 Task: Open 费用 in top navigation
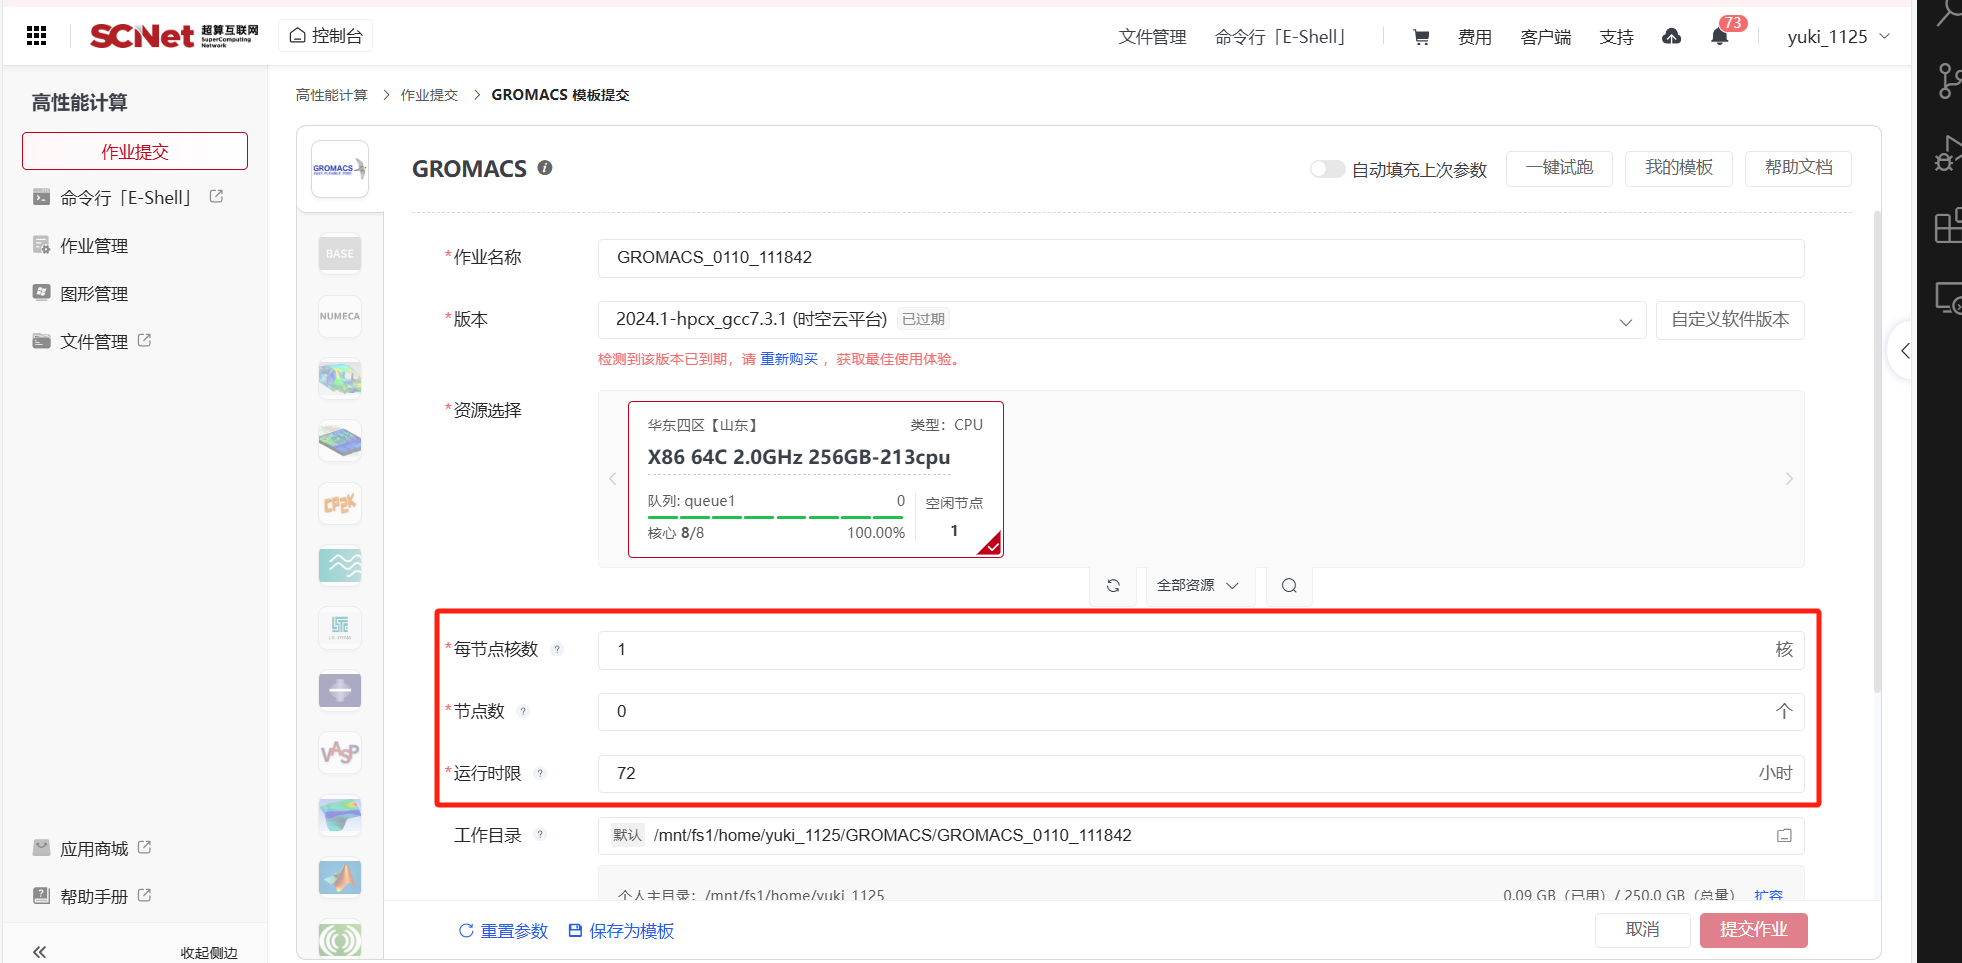pyautogui.click(x=1475, y=37)
